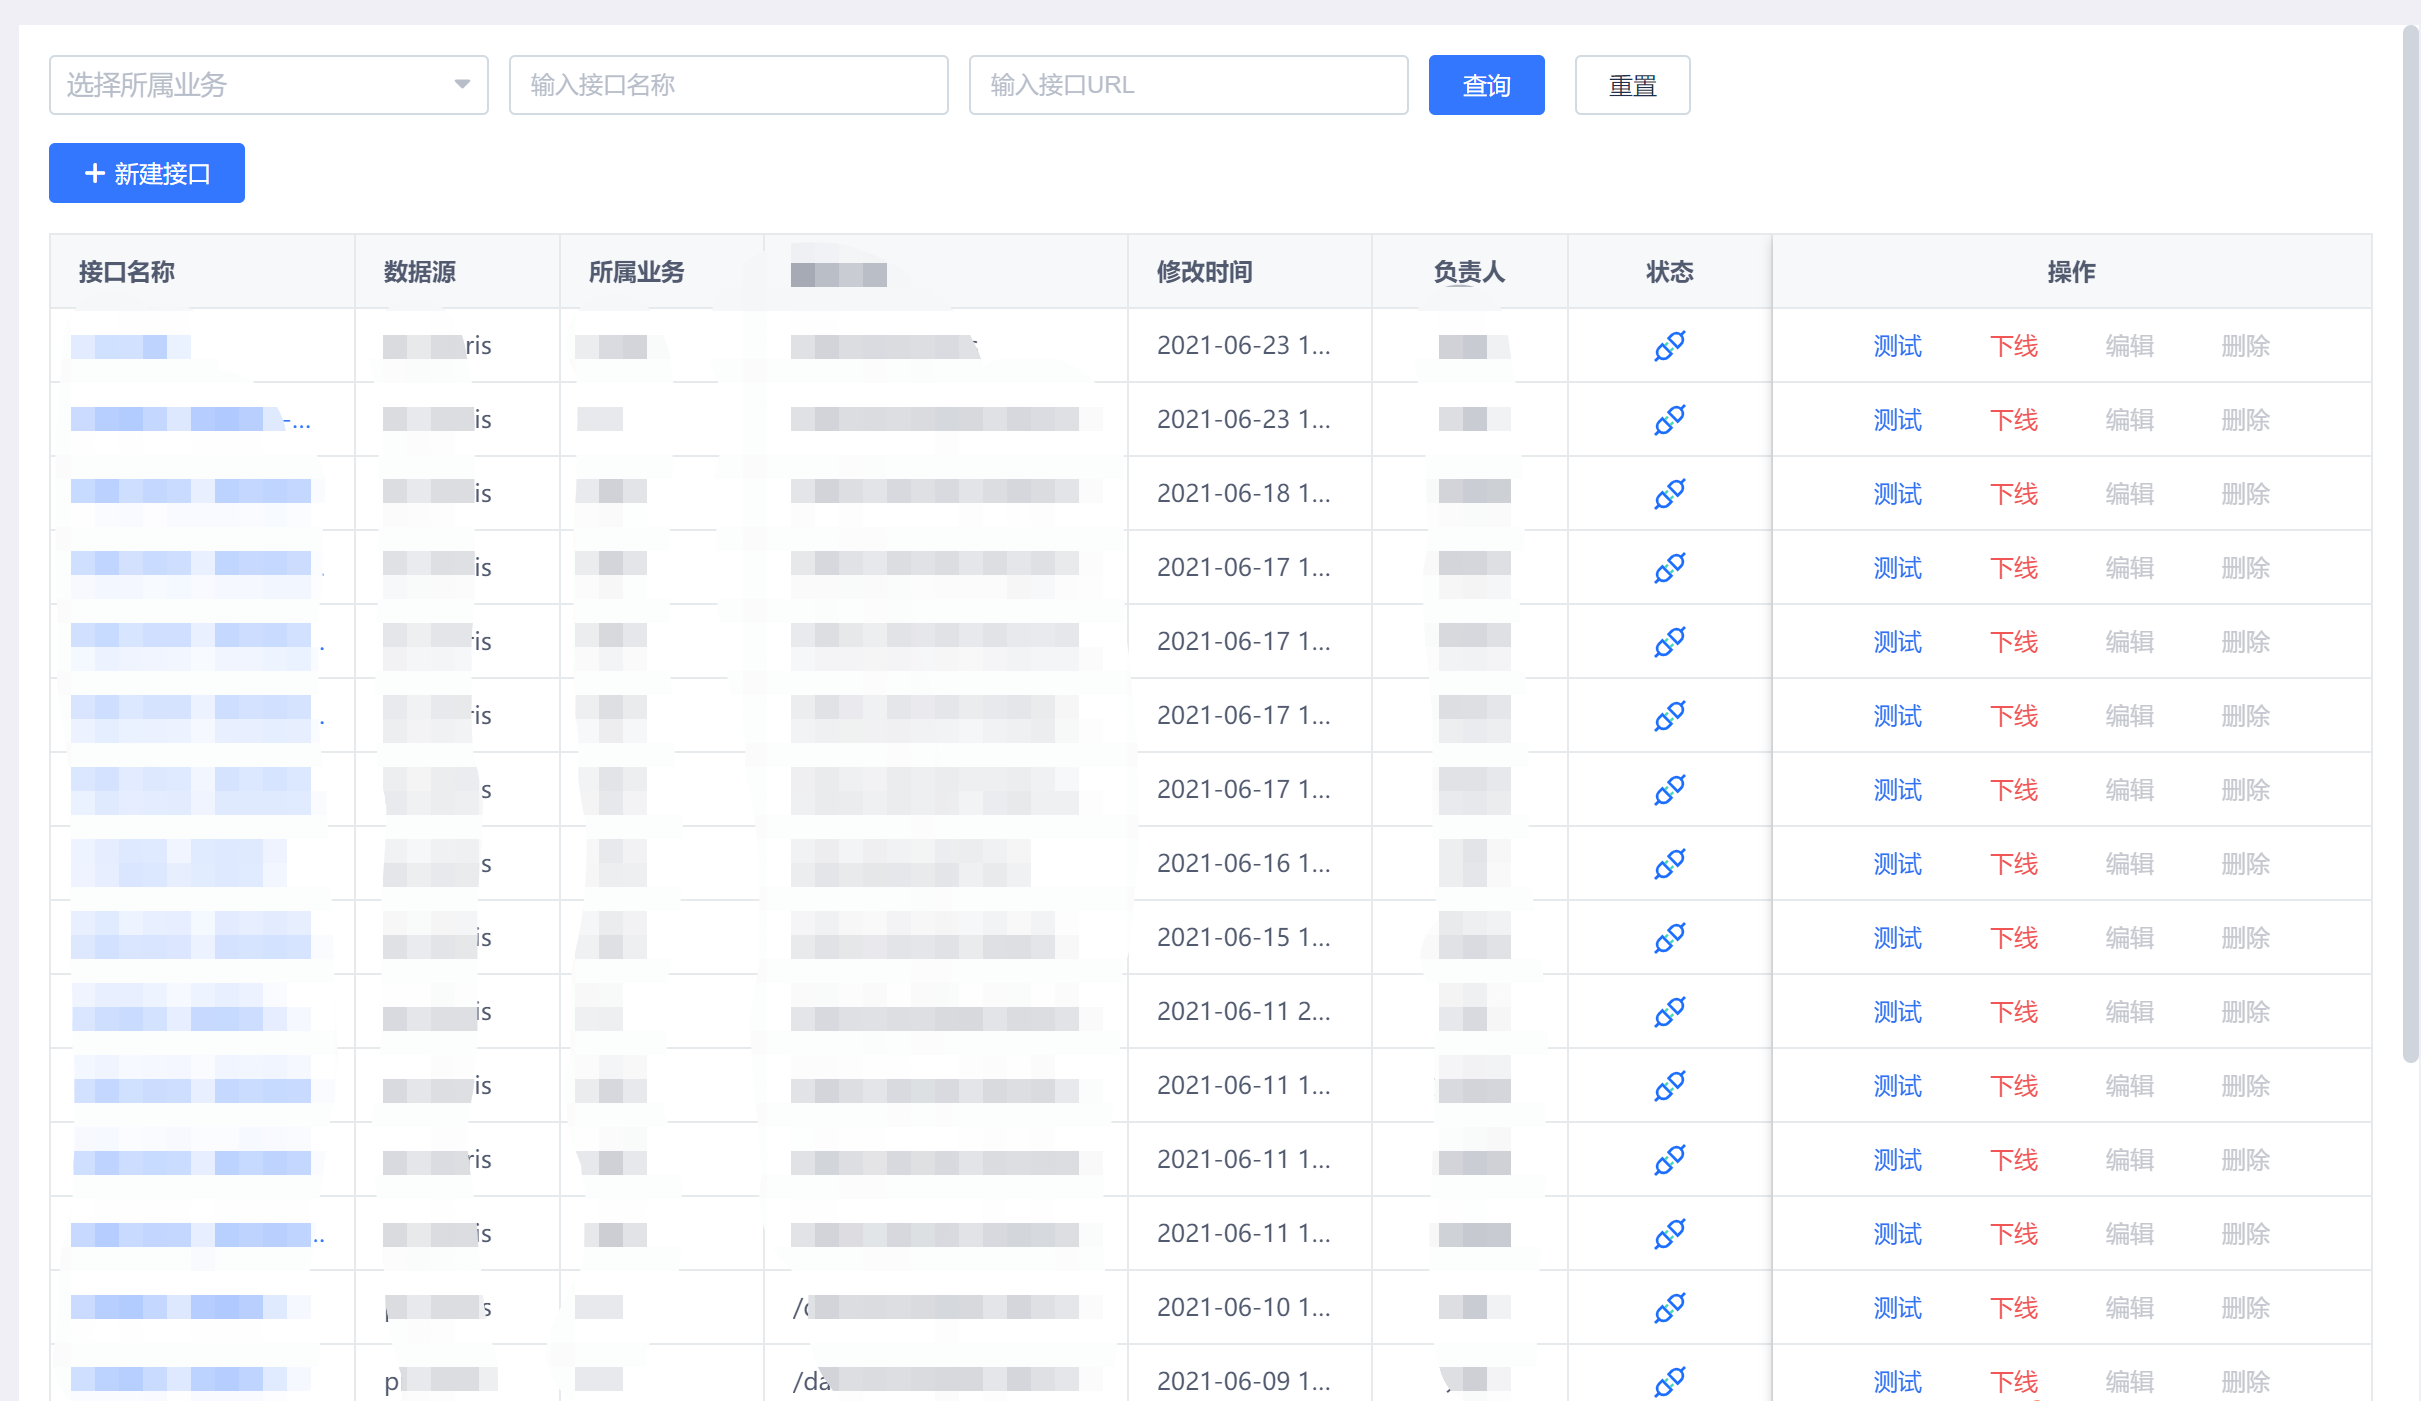Click the 下线 link on the 2021-06-18 row
Viewport: 2421px width, 1401px height.
click(2013, 493)
